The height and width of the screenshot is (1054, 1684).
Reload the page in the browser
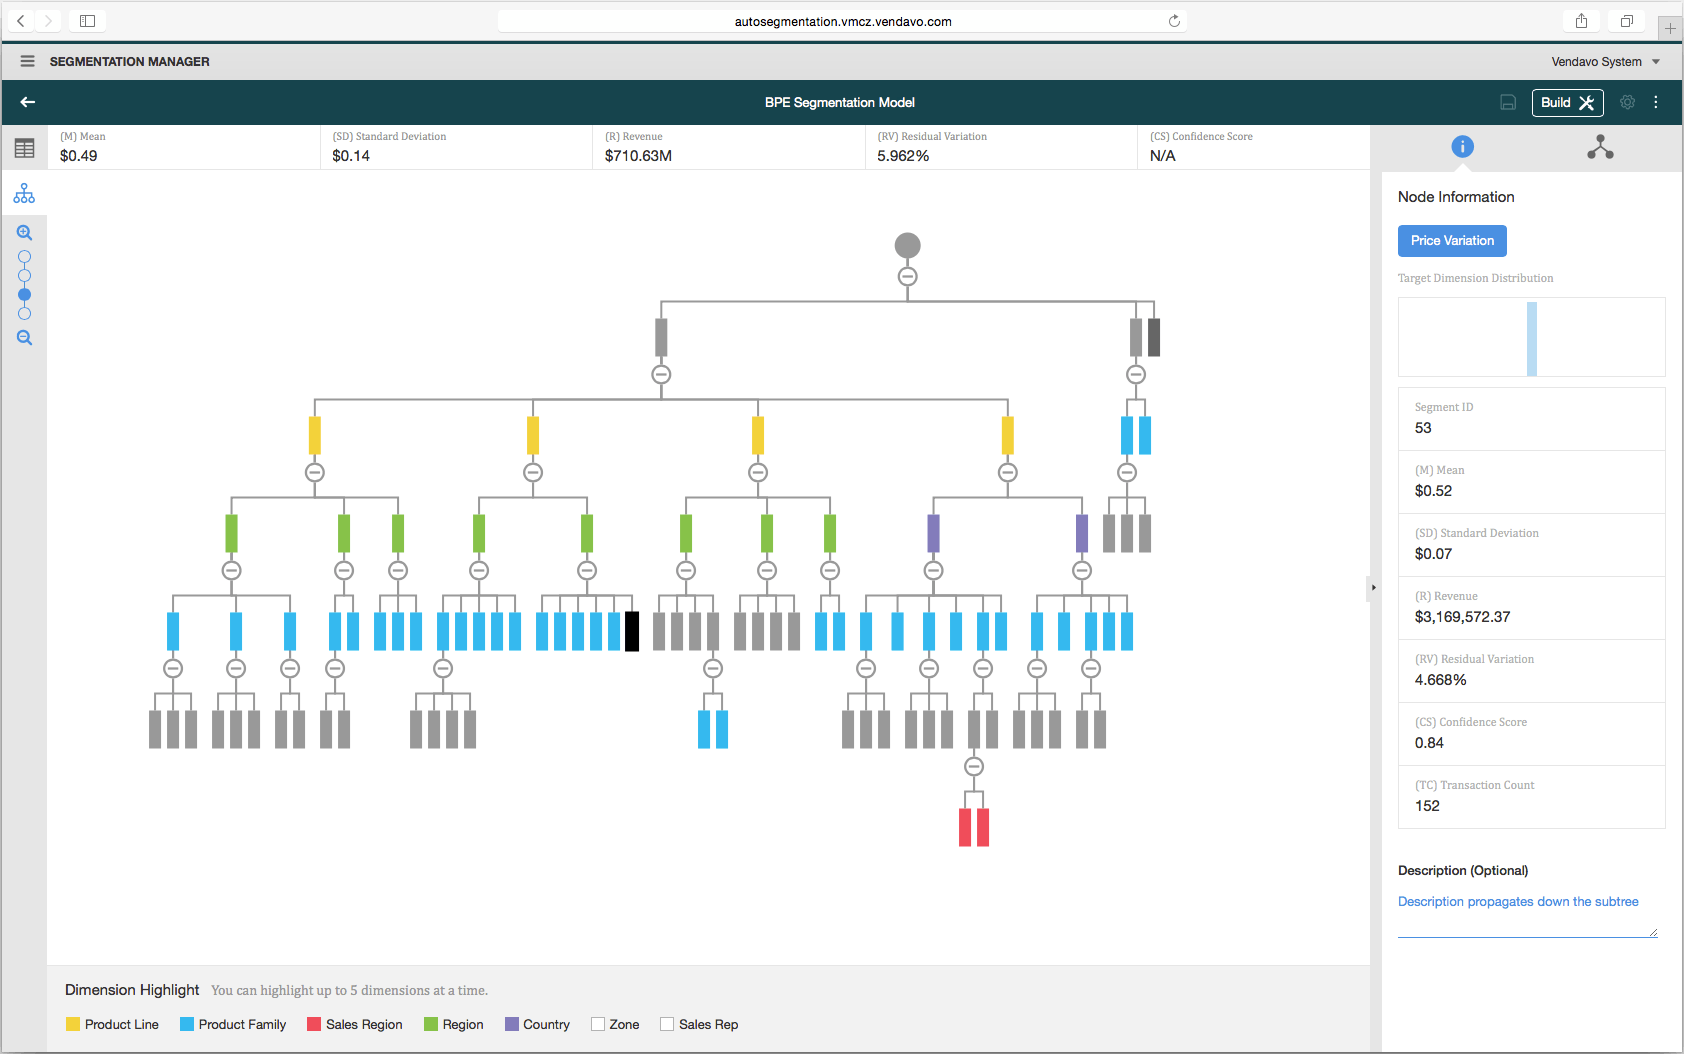1174,21
